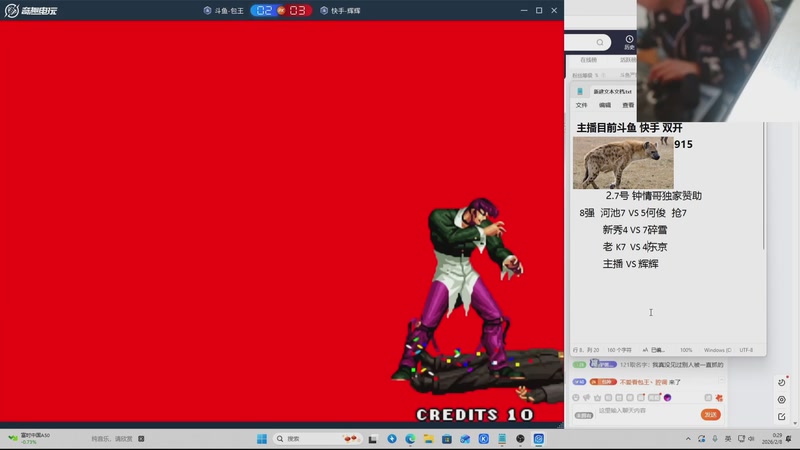Screen dimensions: 800x450
Task: Click the blue 02 score counter
Action: 264,11
